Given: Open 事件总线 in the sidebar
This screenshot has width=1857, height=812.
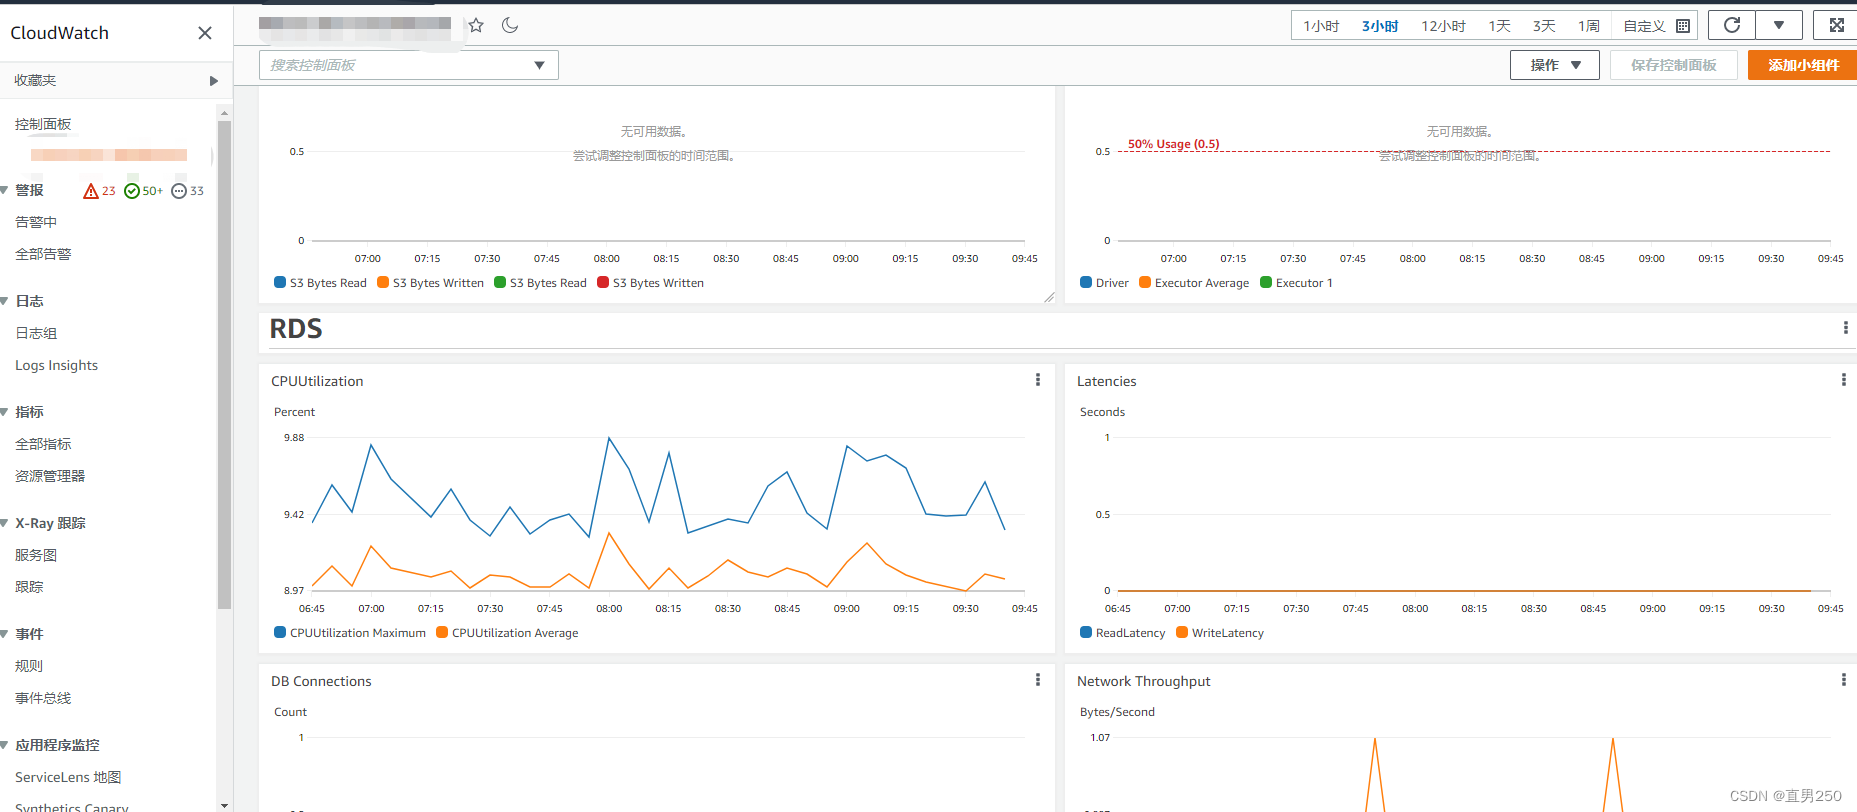Looking at the screenshot, I should [x=43, y=698].
